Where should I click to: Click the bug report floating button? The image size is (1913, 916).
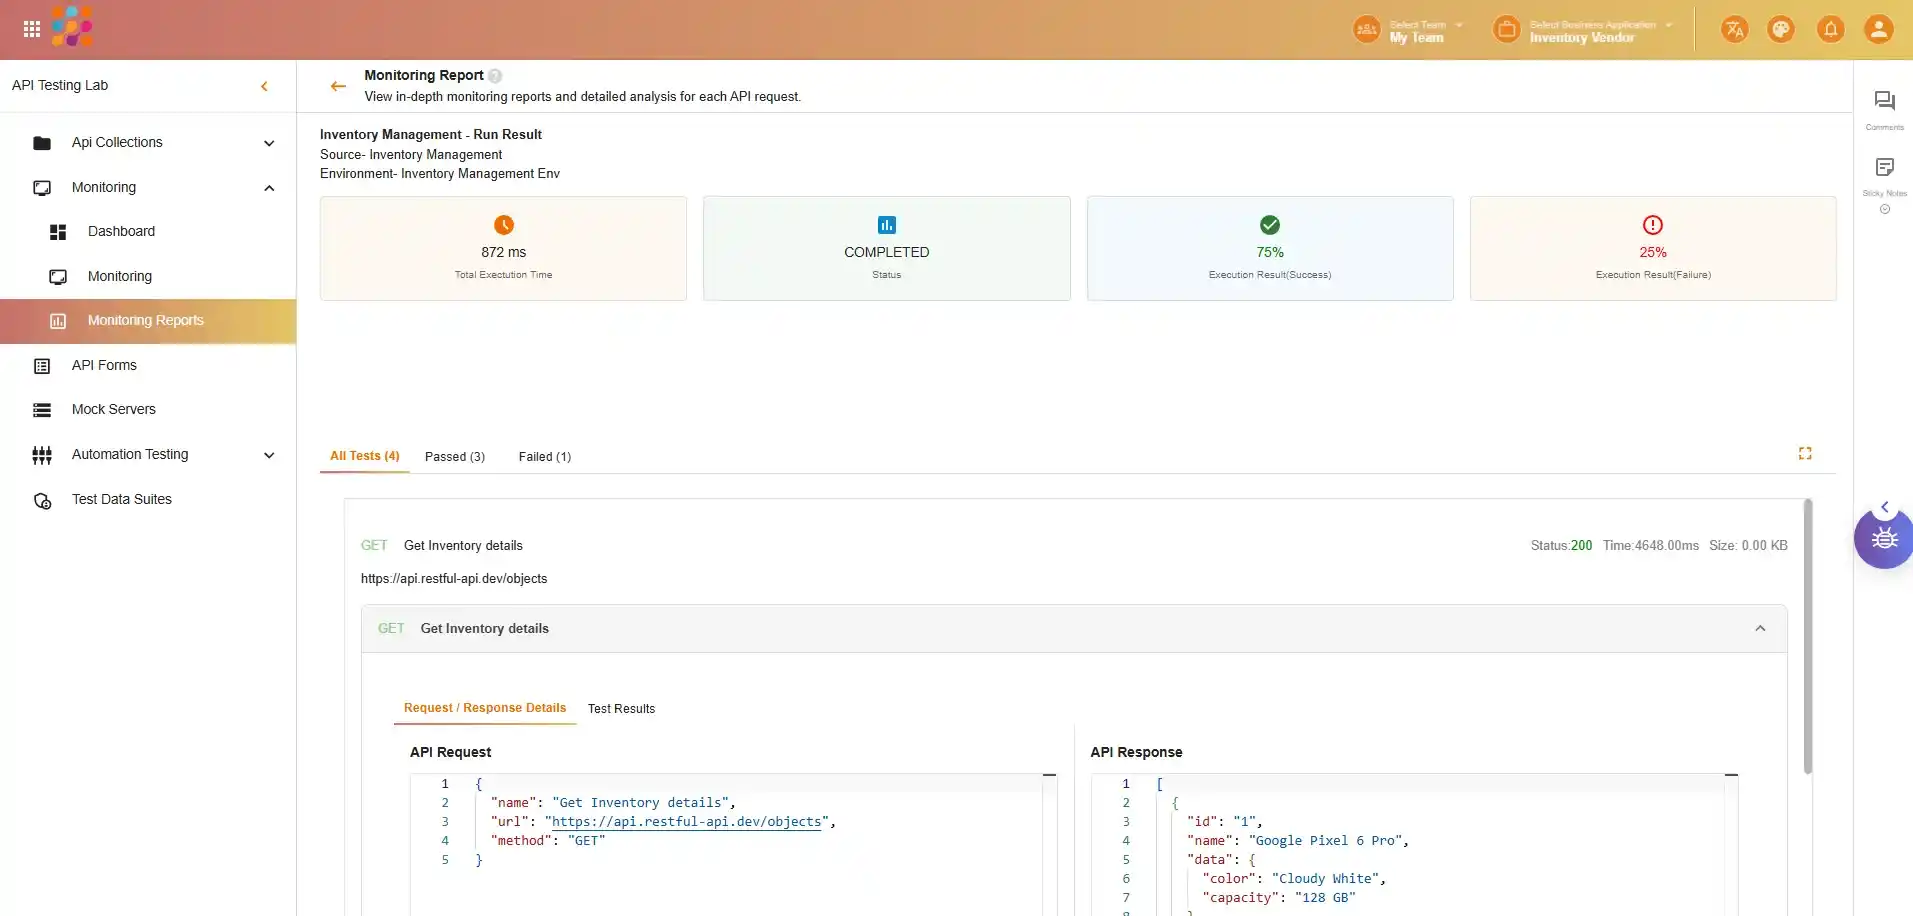pyautogui.click(x=1884, y=539)
